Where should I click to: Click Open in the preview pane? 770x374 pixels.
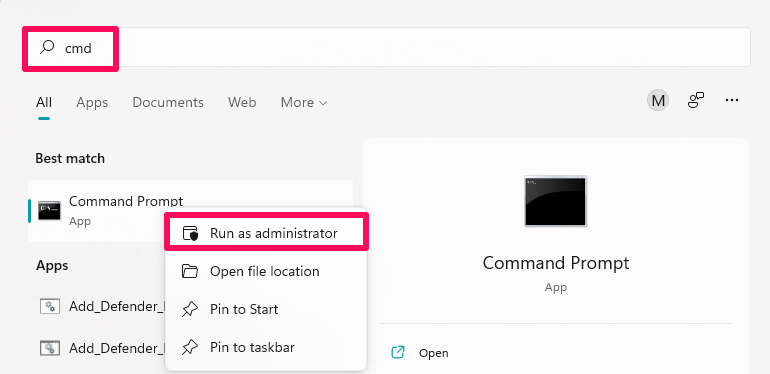click(x=434, y=353)
